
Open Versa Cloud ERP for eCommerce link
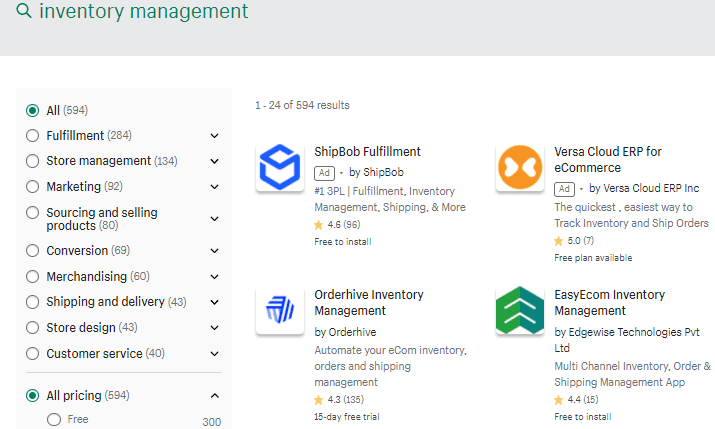(x=608, y=160)
